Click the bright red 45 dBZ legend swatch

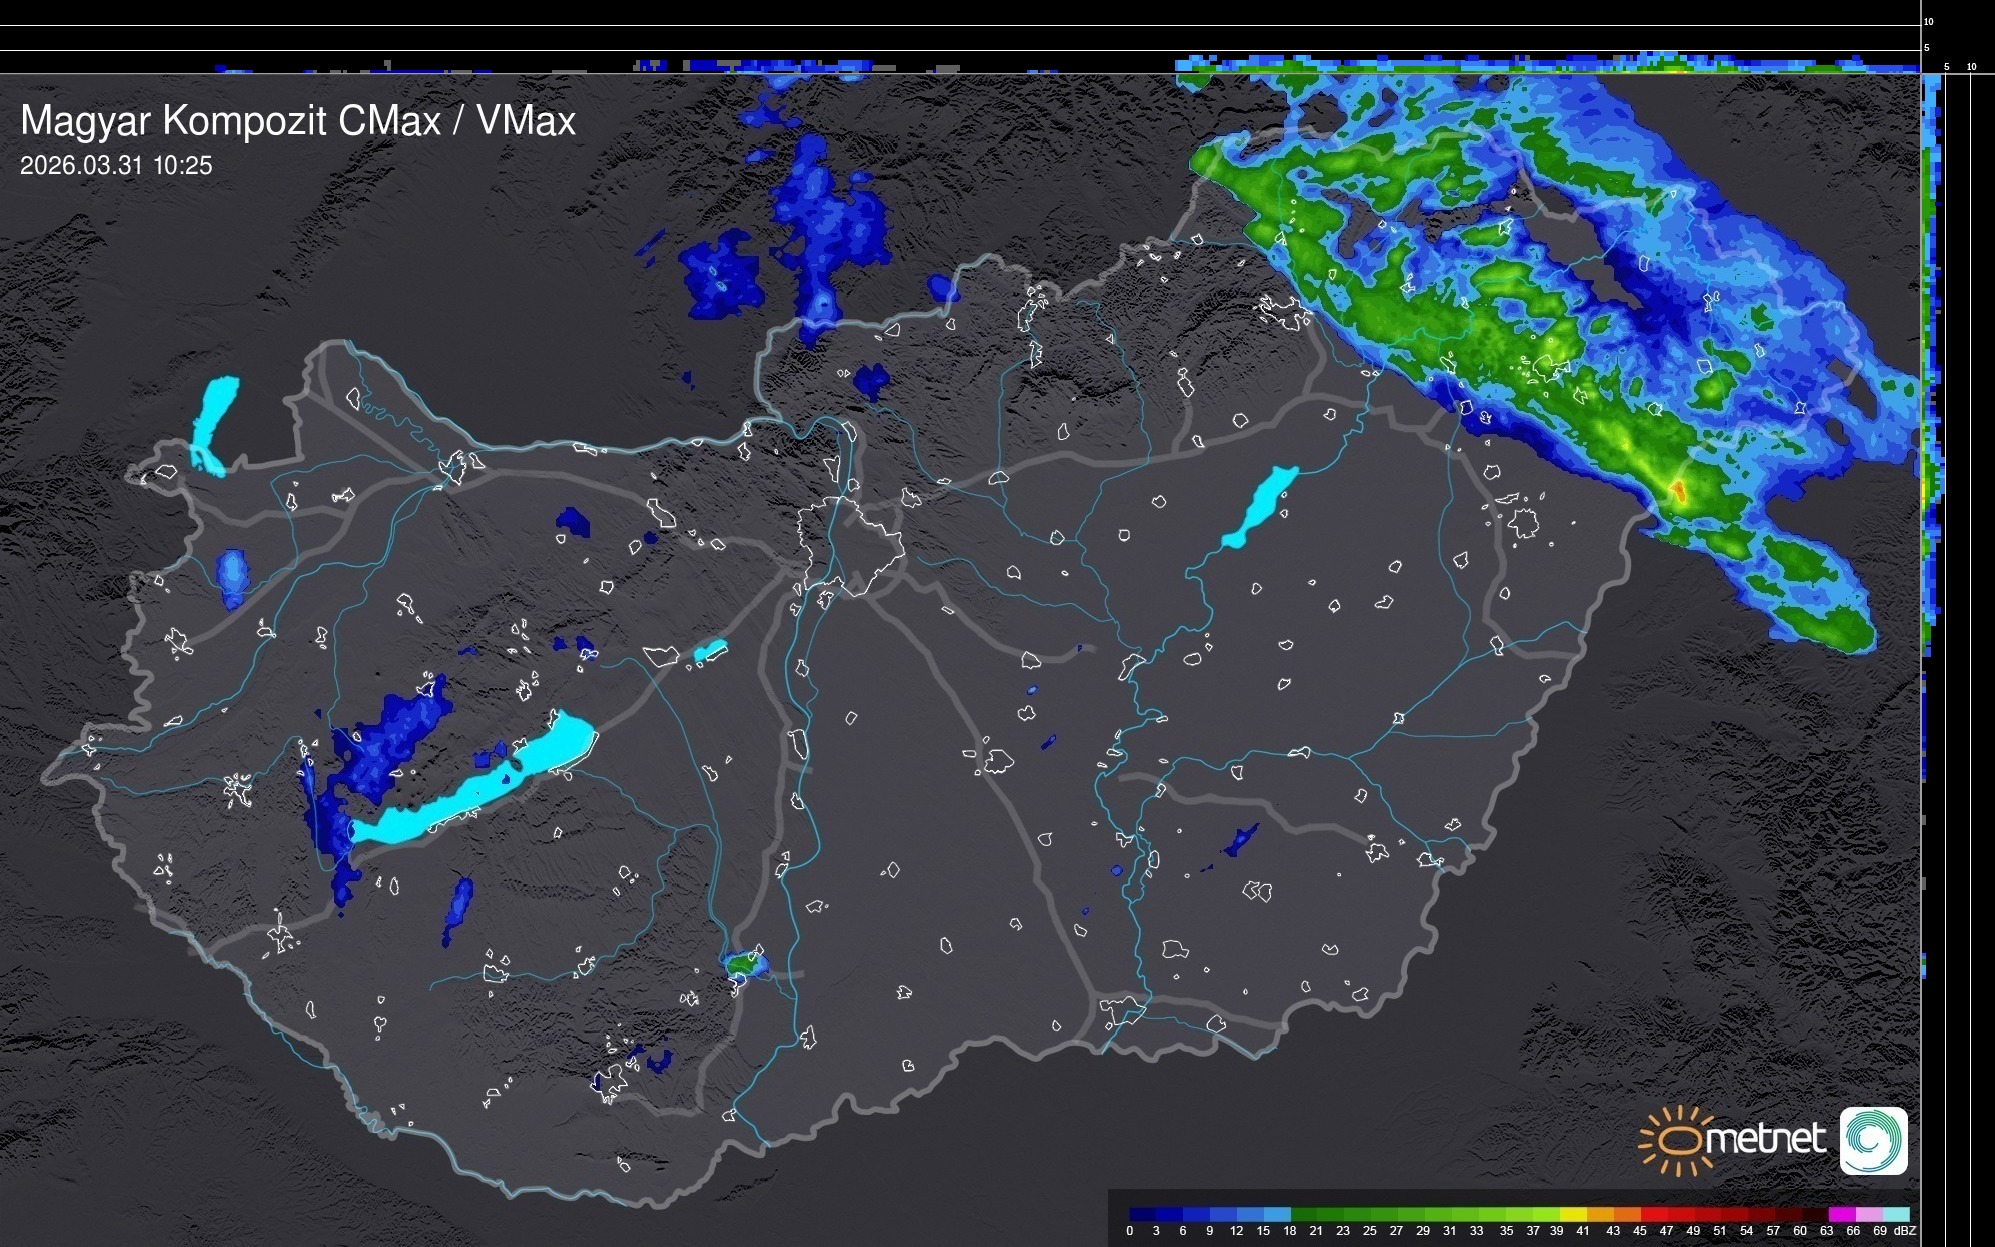tap(1654, 1214)
